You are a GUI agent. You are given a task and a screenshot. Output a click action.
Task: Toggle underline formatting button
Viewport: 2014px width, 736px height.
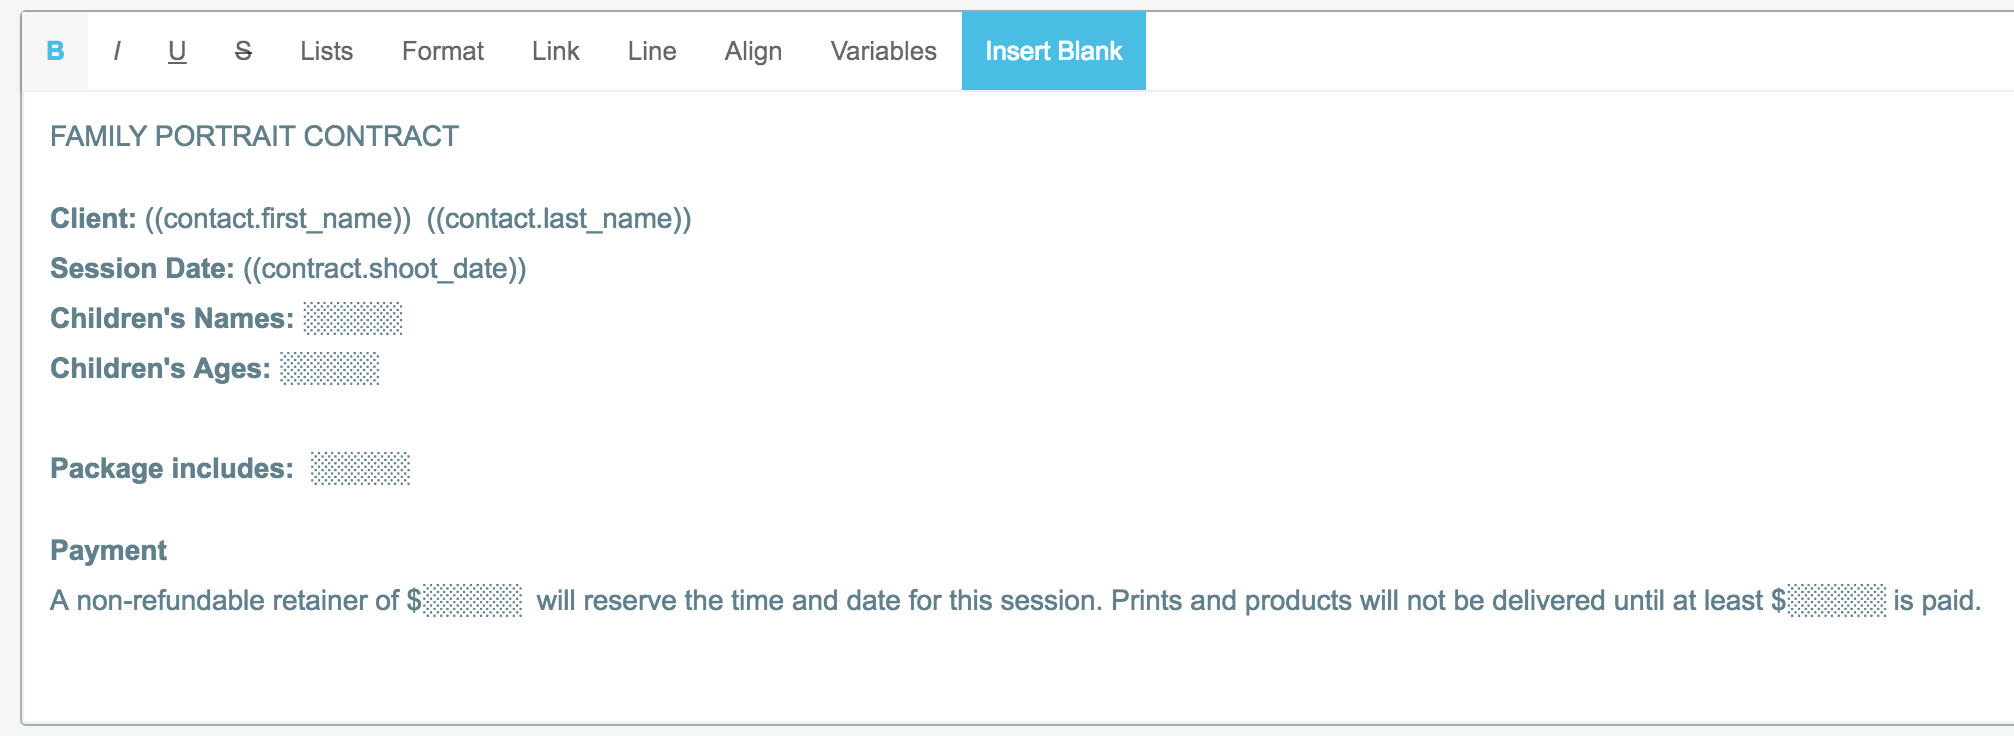pos(177,51)
